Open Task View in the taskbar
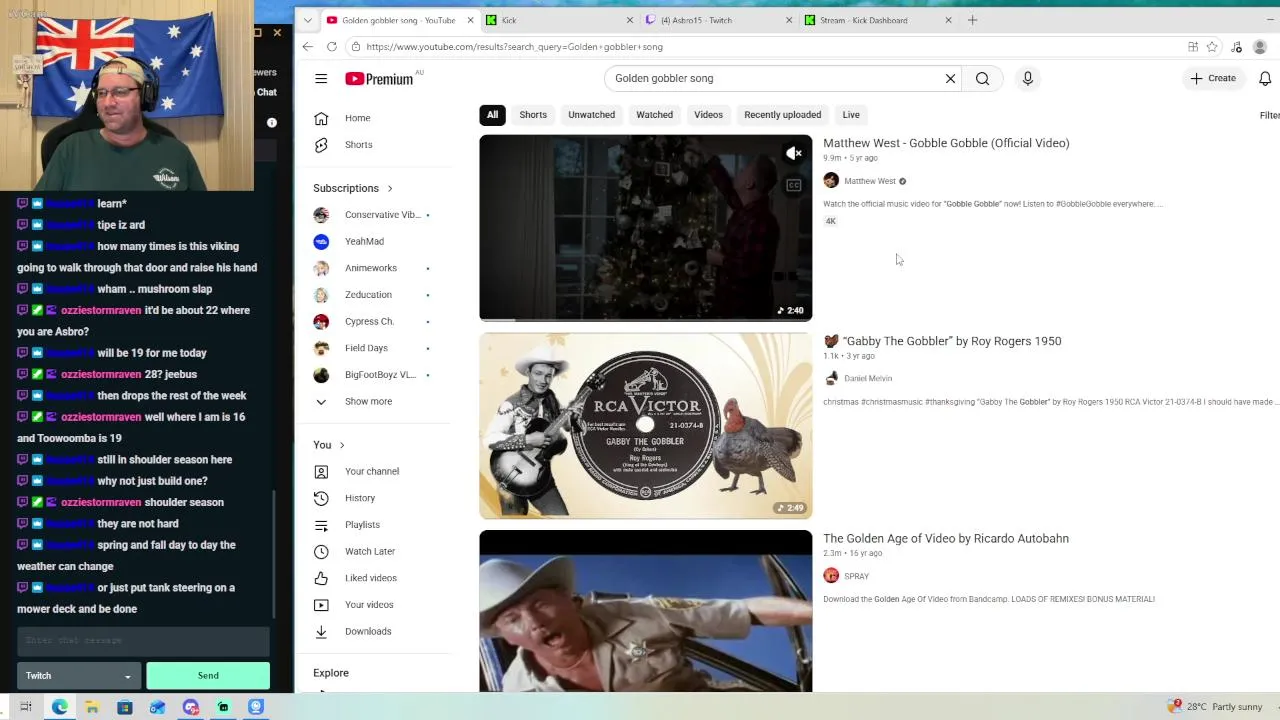Viewport: 1280px width, 720px height. click(26, 707)
